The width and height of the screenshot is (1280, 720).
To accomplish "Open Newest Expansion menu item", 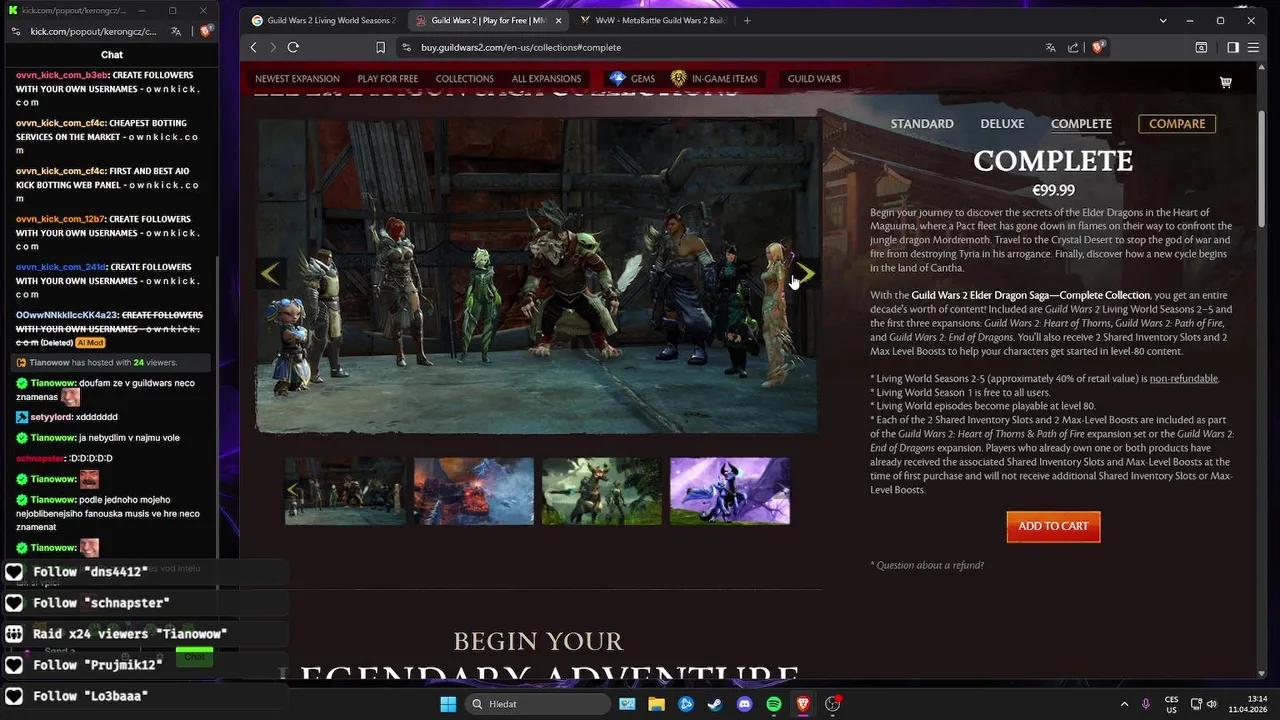I will click(297, 79).
